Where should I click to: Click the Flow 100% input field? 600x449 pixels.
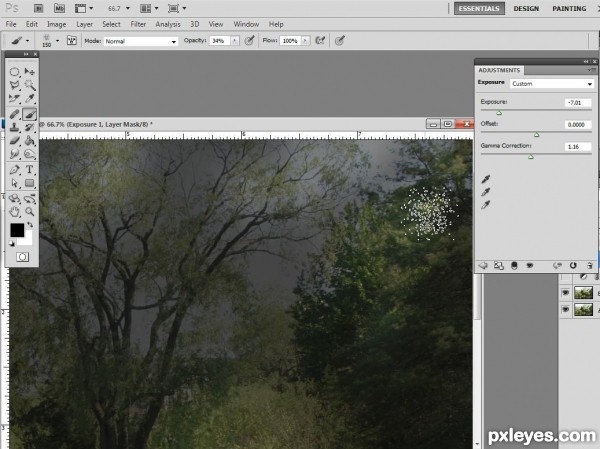pyautogui.click(x=290, y=41)
